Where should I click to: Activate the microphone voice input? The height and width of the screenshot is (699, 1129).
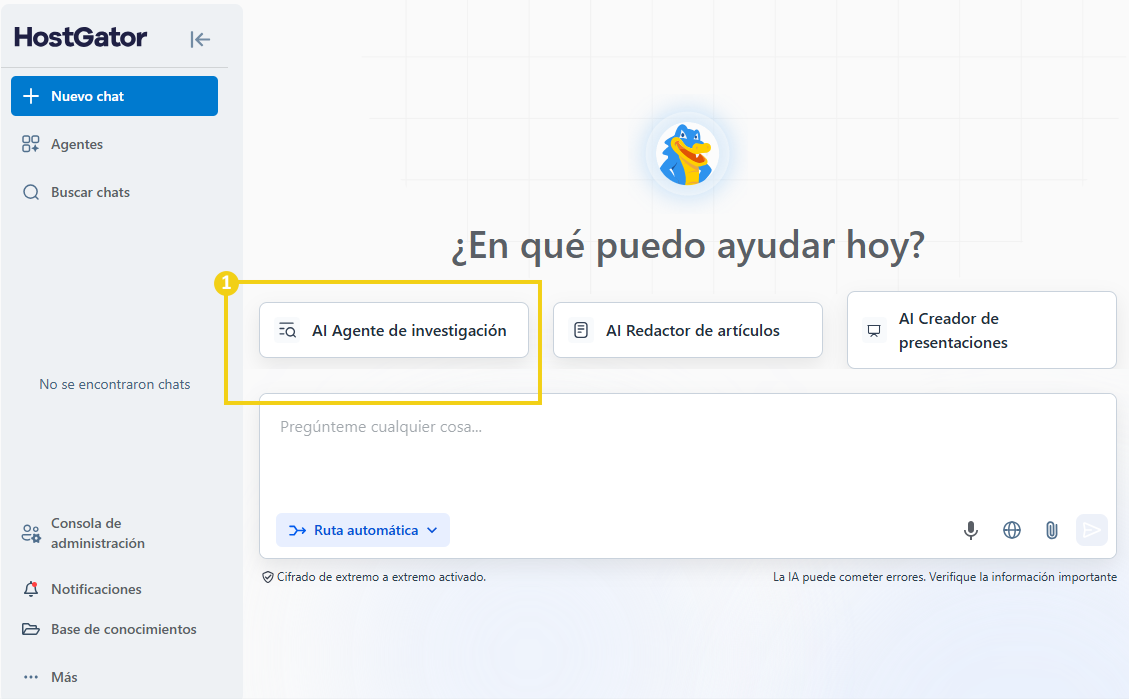click(x=971, y=531)
